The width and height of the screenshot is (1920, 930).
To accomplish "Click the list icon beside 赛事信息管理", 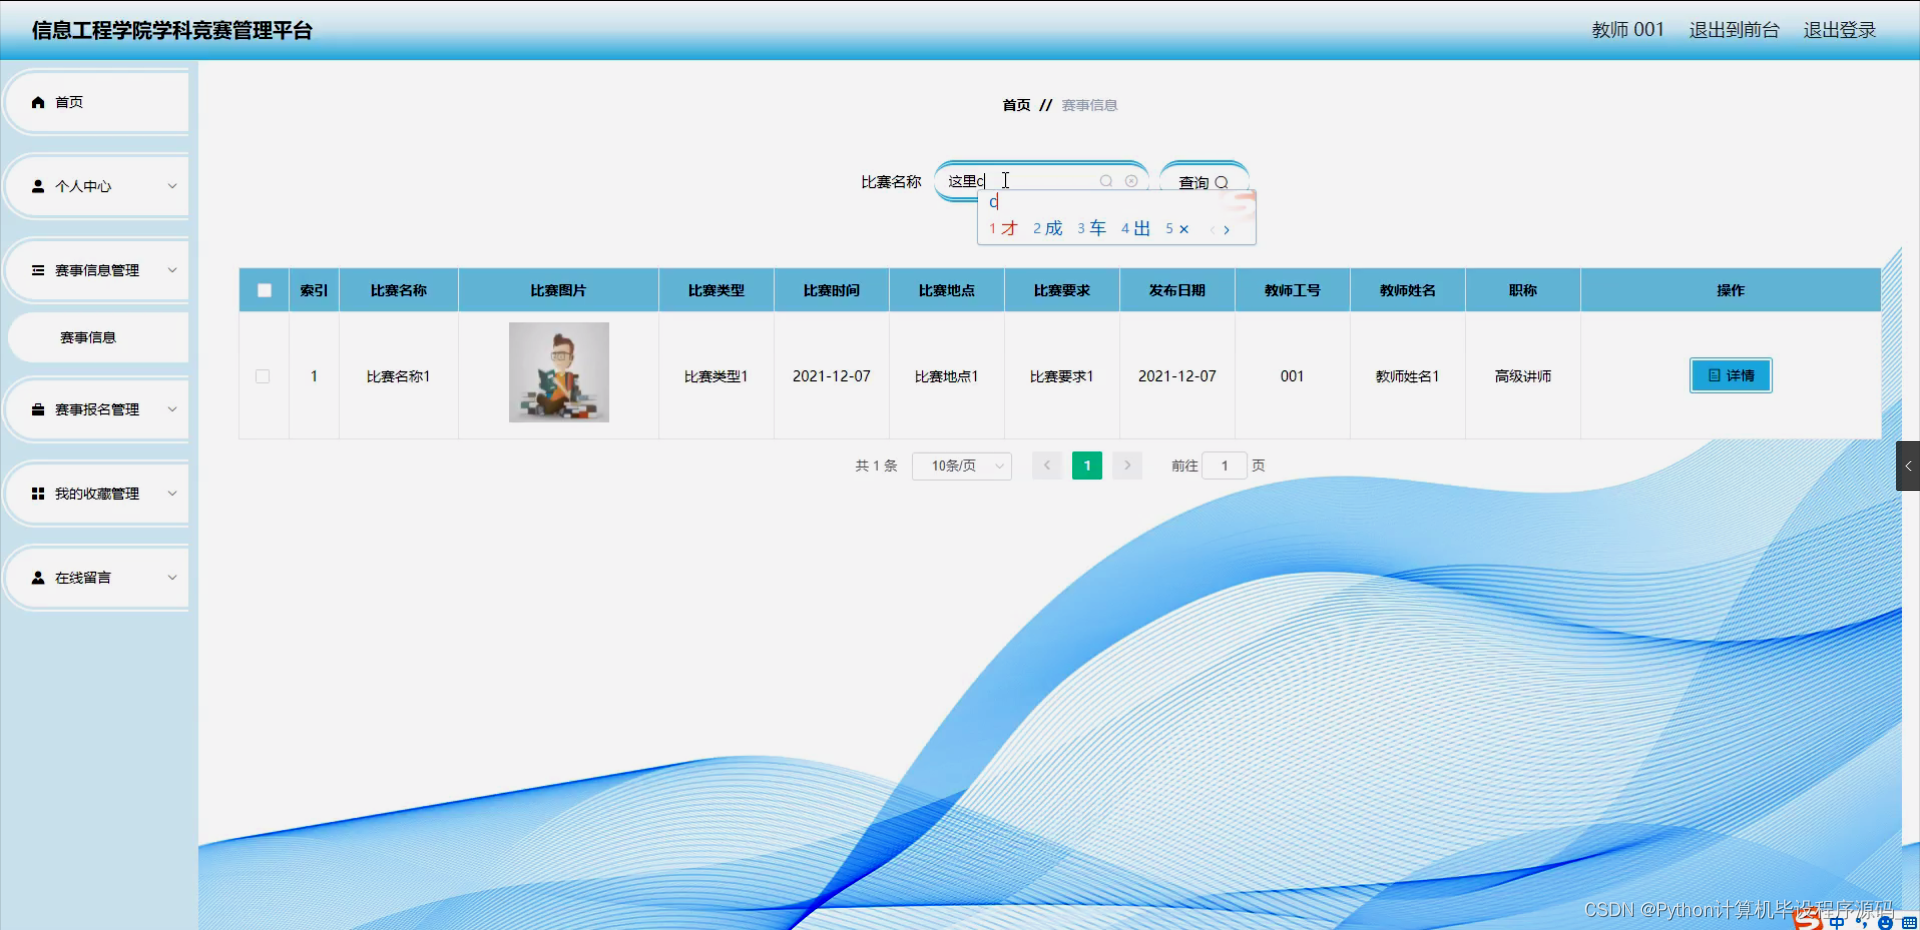I will 38,270.
